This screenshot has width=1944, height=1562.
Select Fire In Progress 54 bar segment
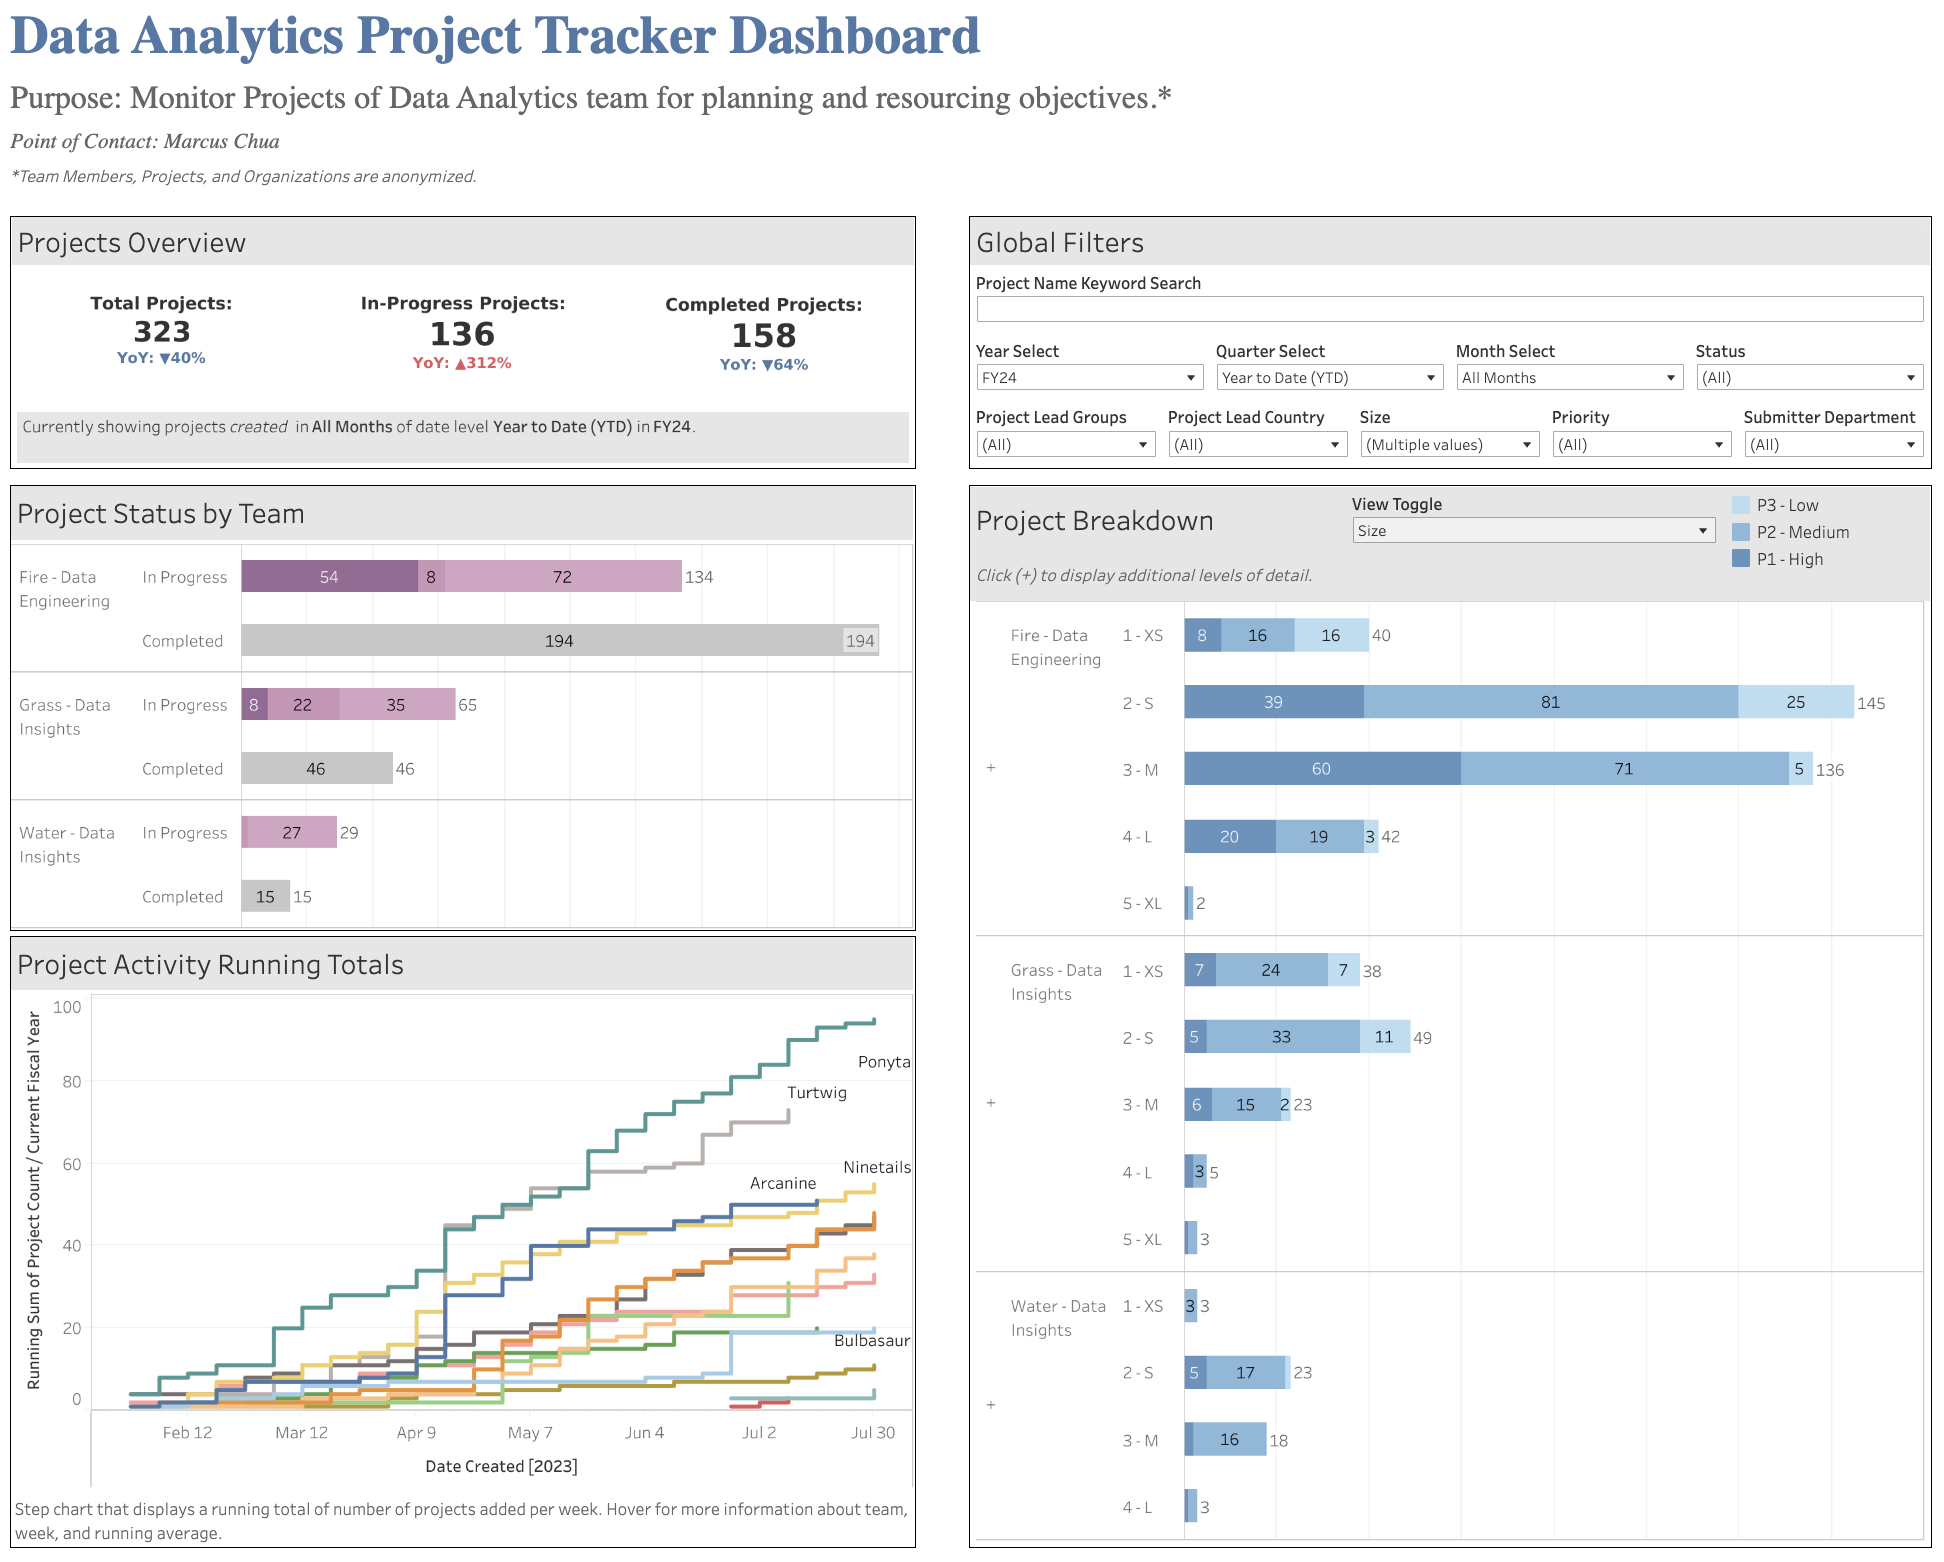pyautogui.click(x=329, y=577)
